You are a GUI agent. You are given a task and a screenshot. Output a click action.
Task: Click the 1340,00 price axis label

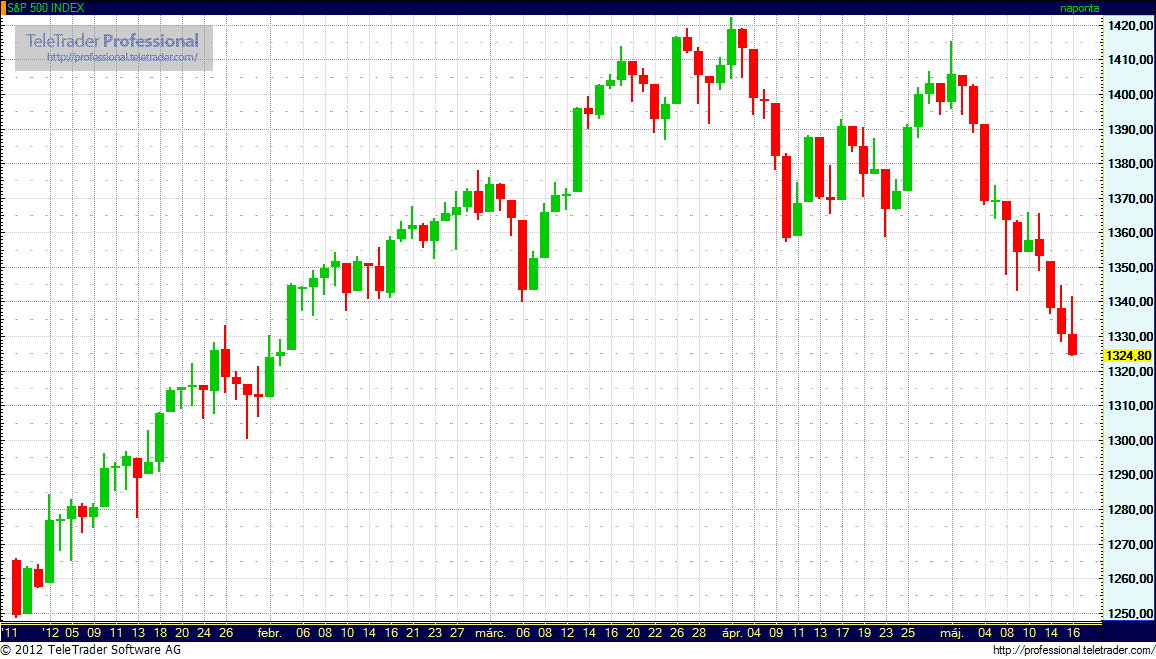1129,301
